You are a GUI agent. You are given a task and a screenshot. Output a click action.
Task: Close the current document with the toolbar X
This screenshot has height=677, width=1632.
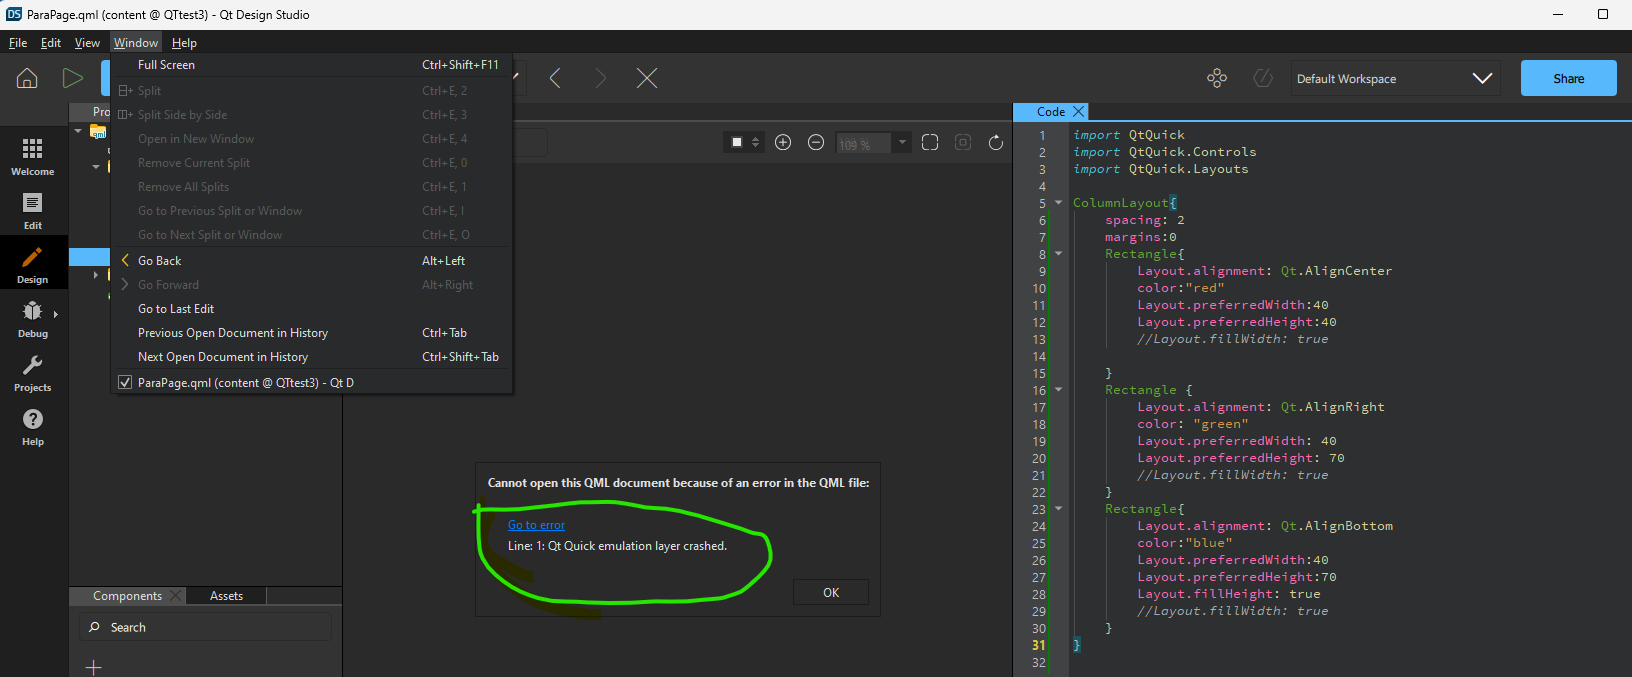[647, 78]
